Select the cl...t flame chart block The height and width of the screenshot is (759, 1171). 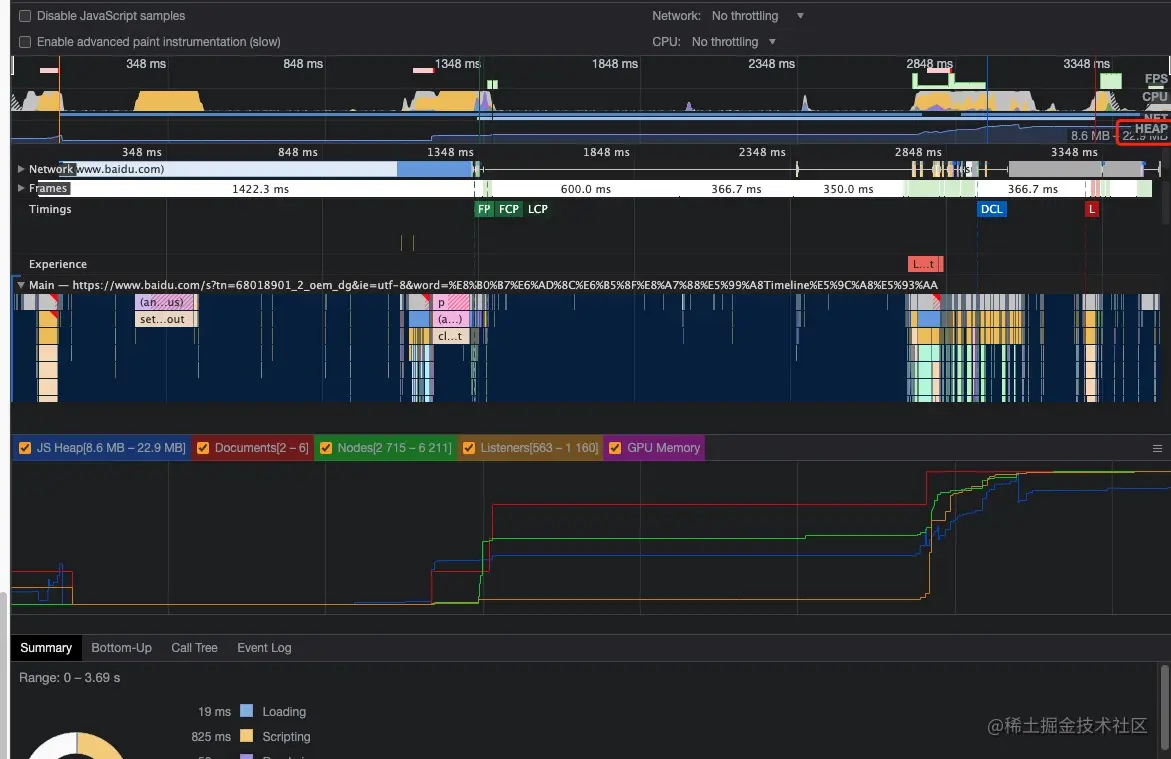click(451, 336)
